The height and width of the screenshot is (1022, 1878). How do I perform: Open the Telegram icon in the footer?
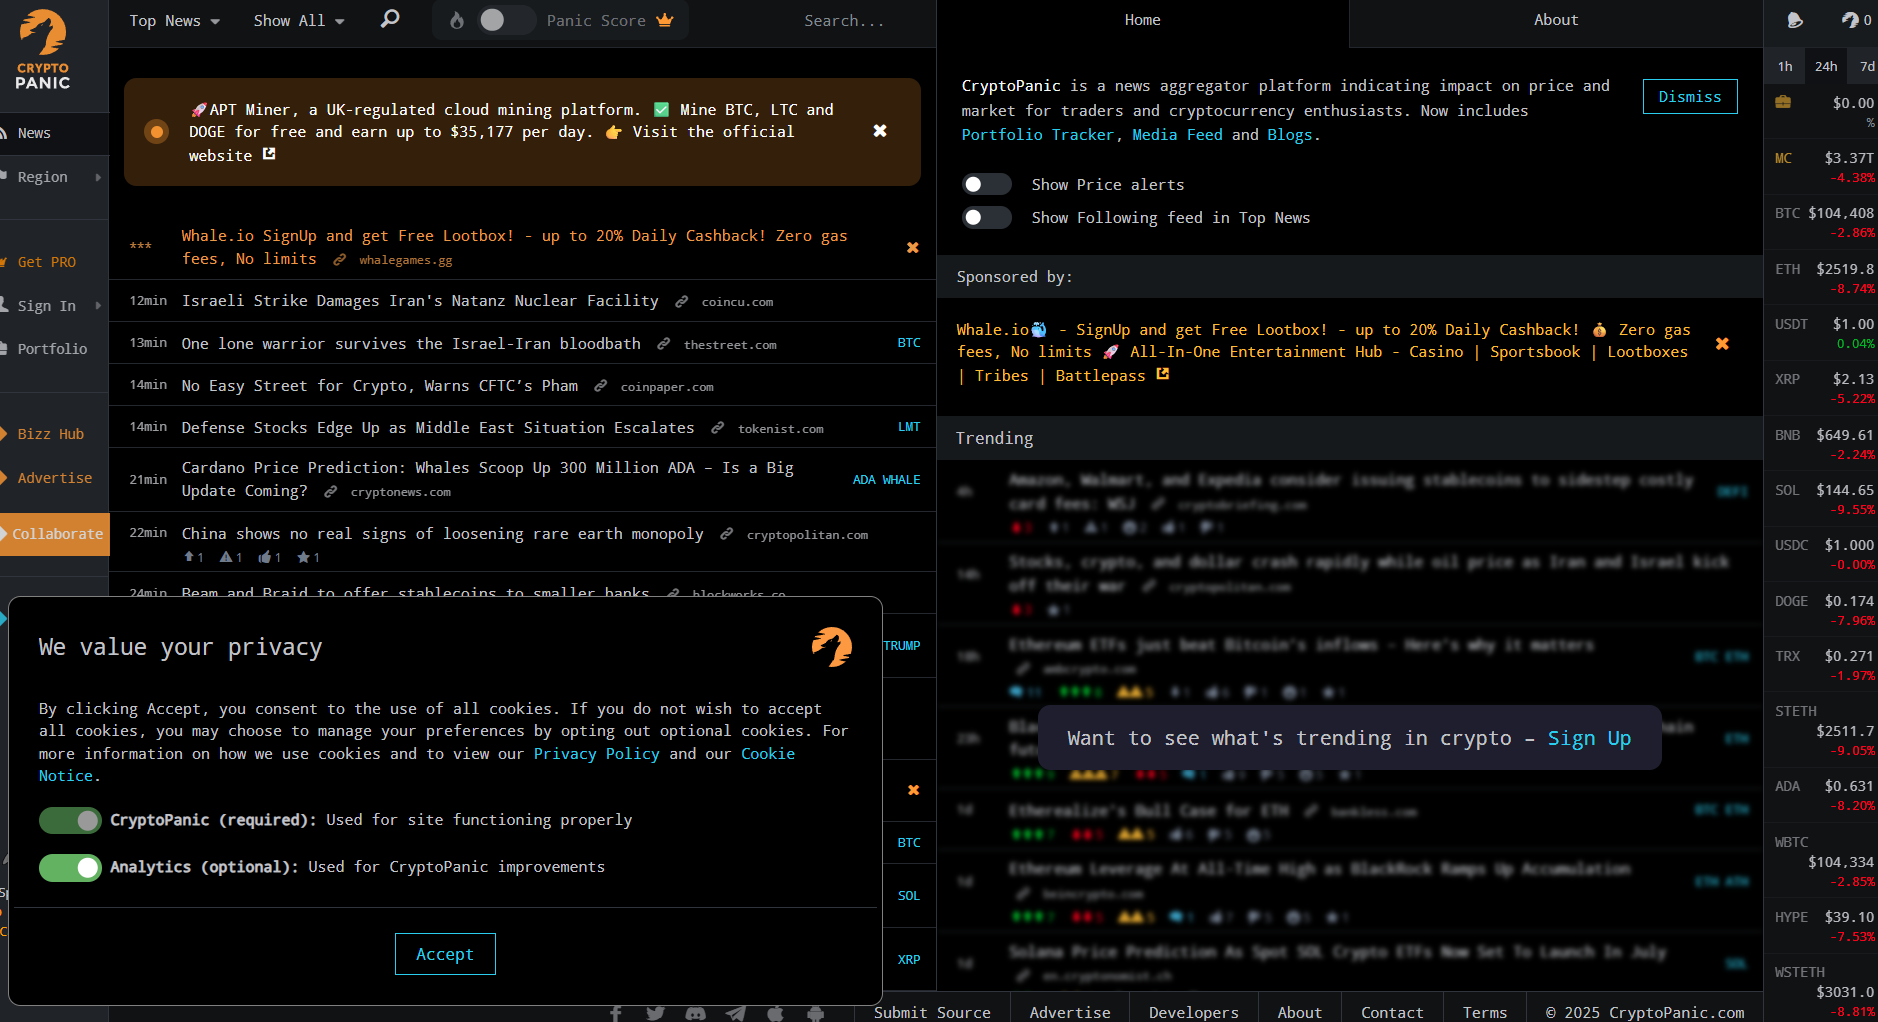[x=735, y=1013]
